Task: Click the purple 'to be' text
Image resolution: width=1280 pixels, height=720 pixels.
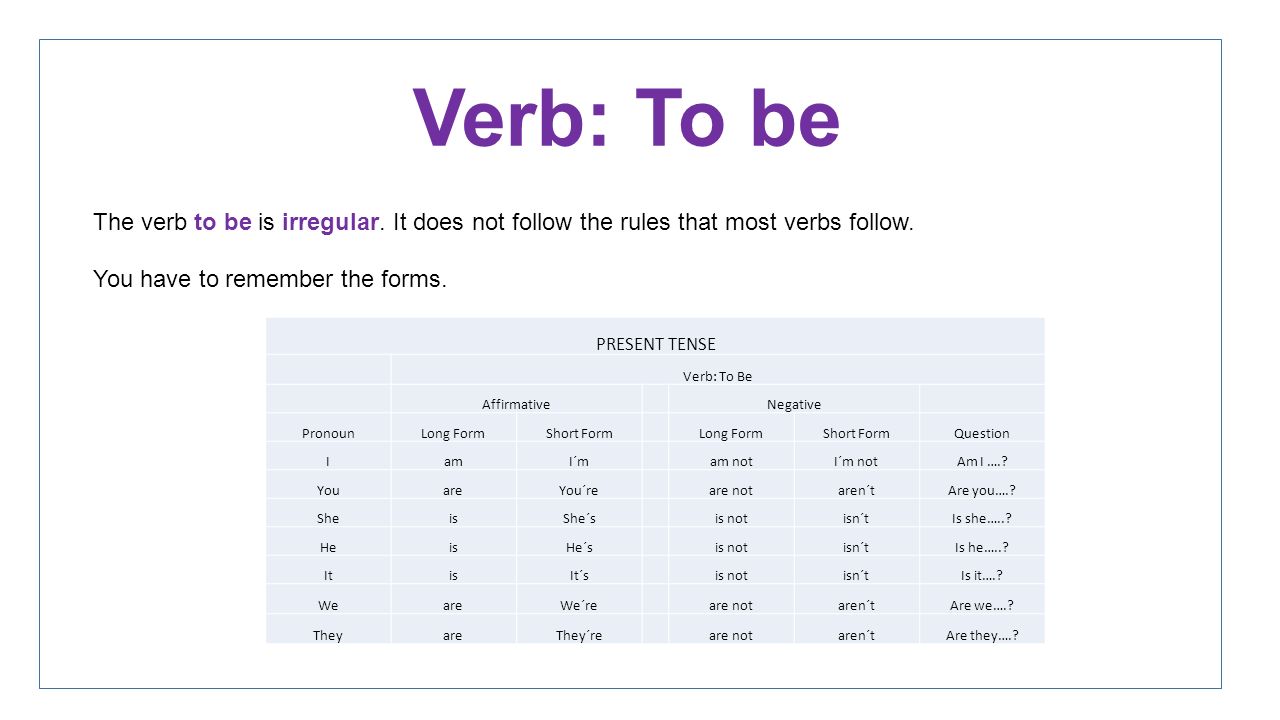Action: (223, 222)
